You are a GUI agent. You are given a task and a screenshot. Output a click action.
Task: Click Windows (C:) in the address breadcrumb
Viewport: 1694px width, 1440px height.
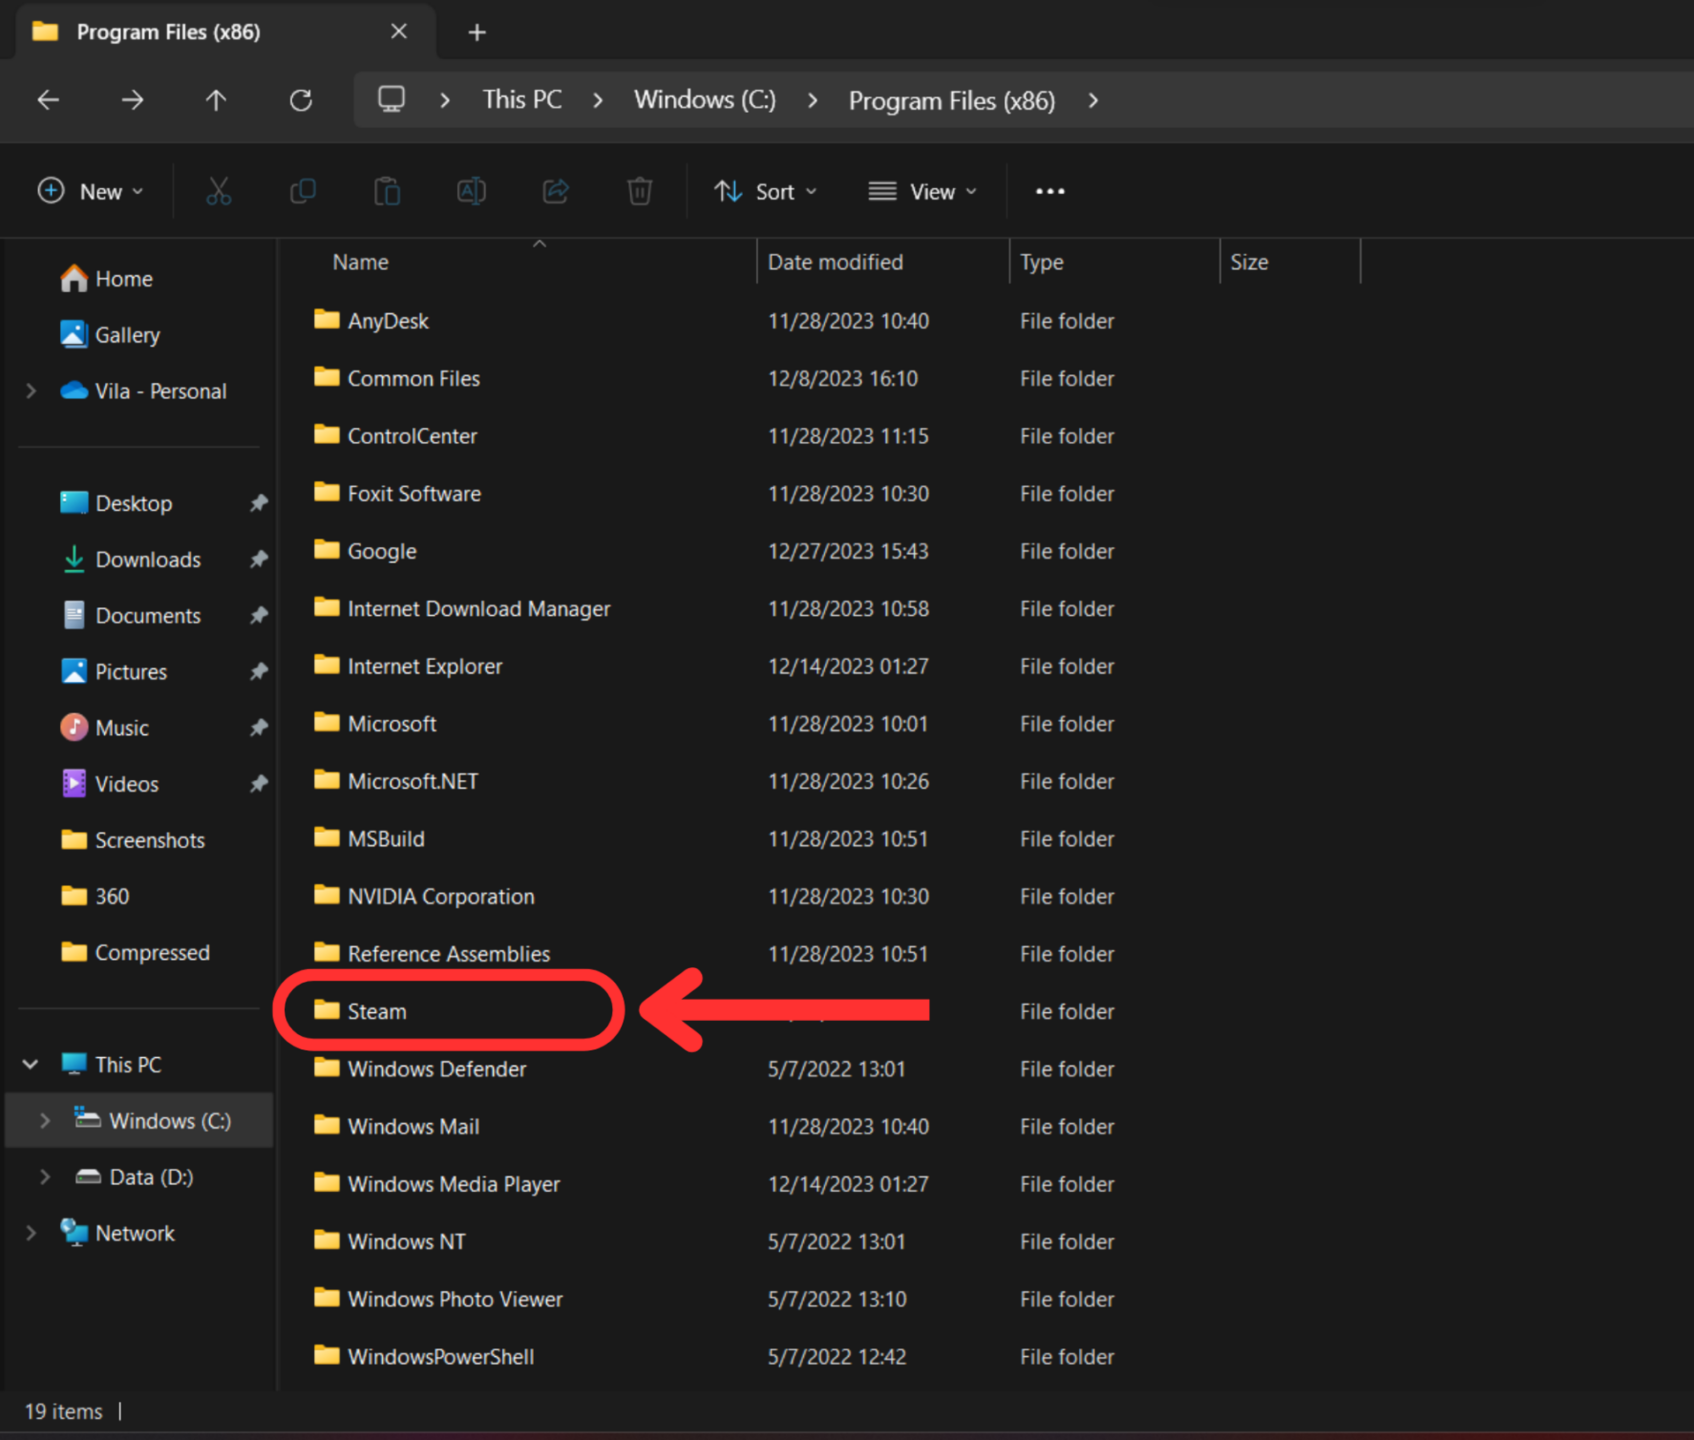[x=704, y=100]
